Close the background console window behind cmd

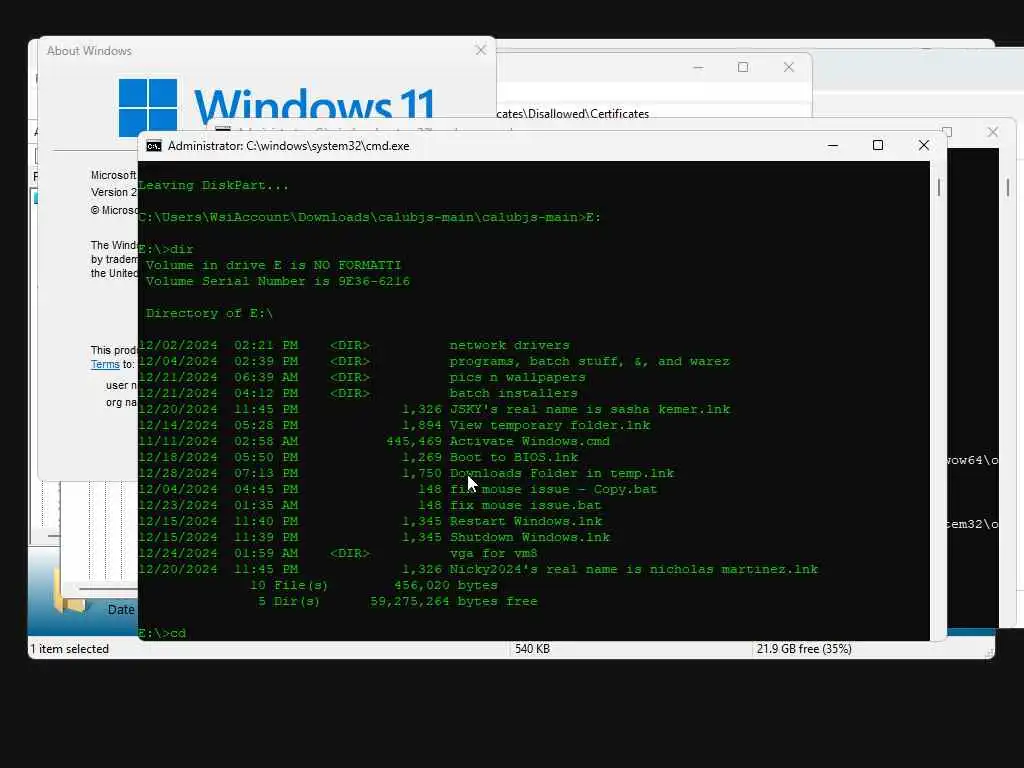click(993, 132)
